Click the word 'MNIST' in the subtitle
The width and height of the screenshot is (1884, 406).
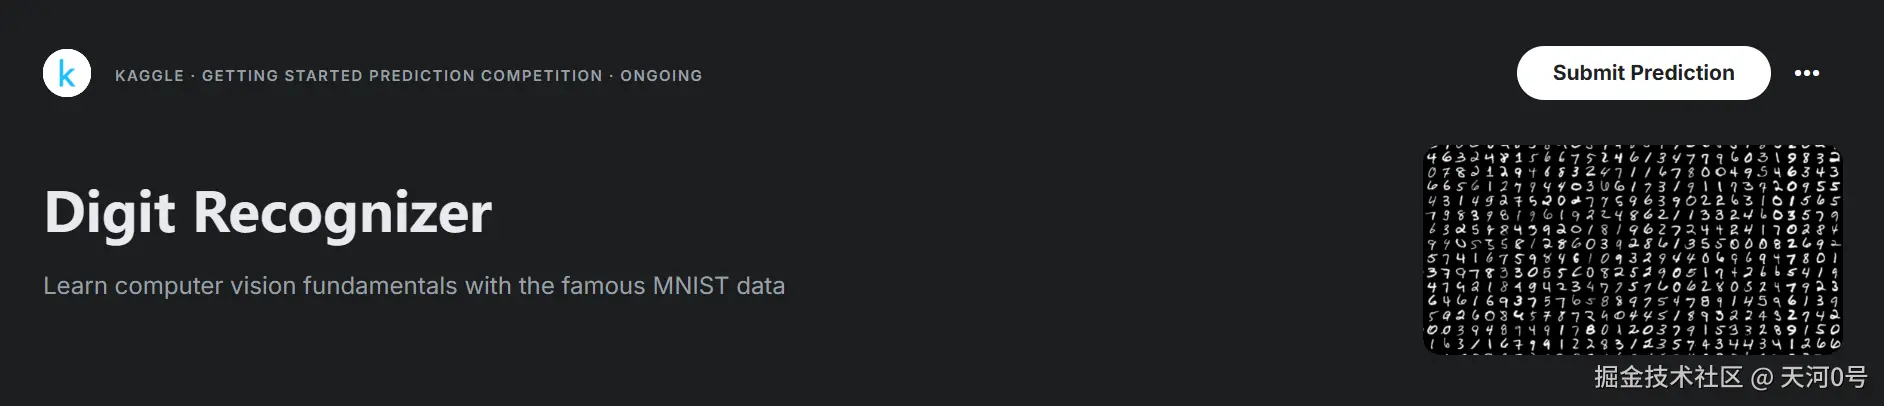coord(690,286)
